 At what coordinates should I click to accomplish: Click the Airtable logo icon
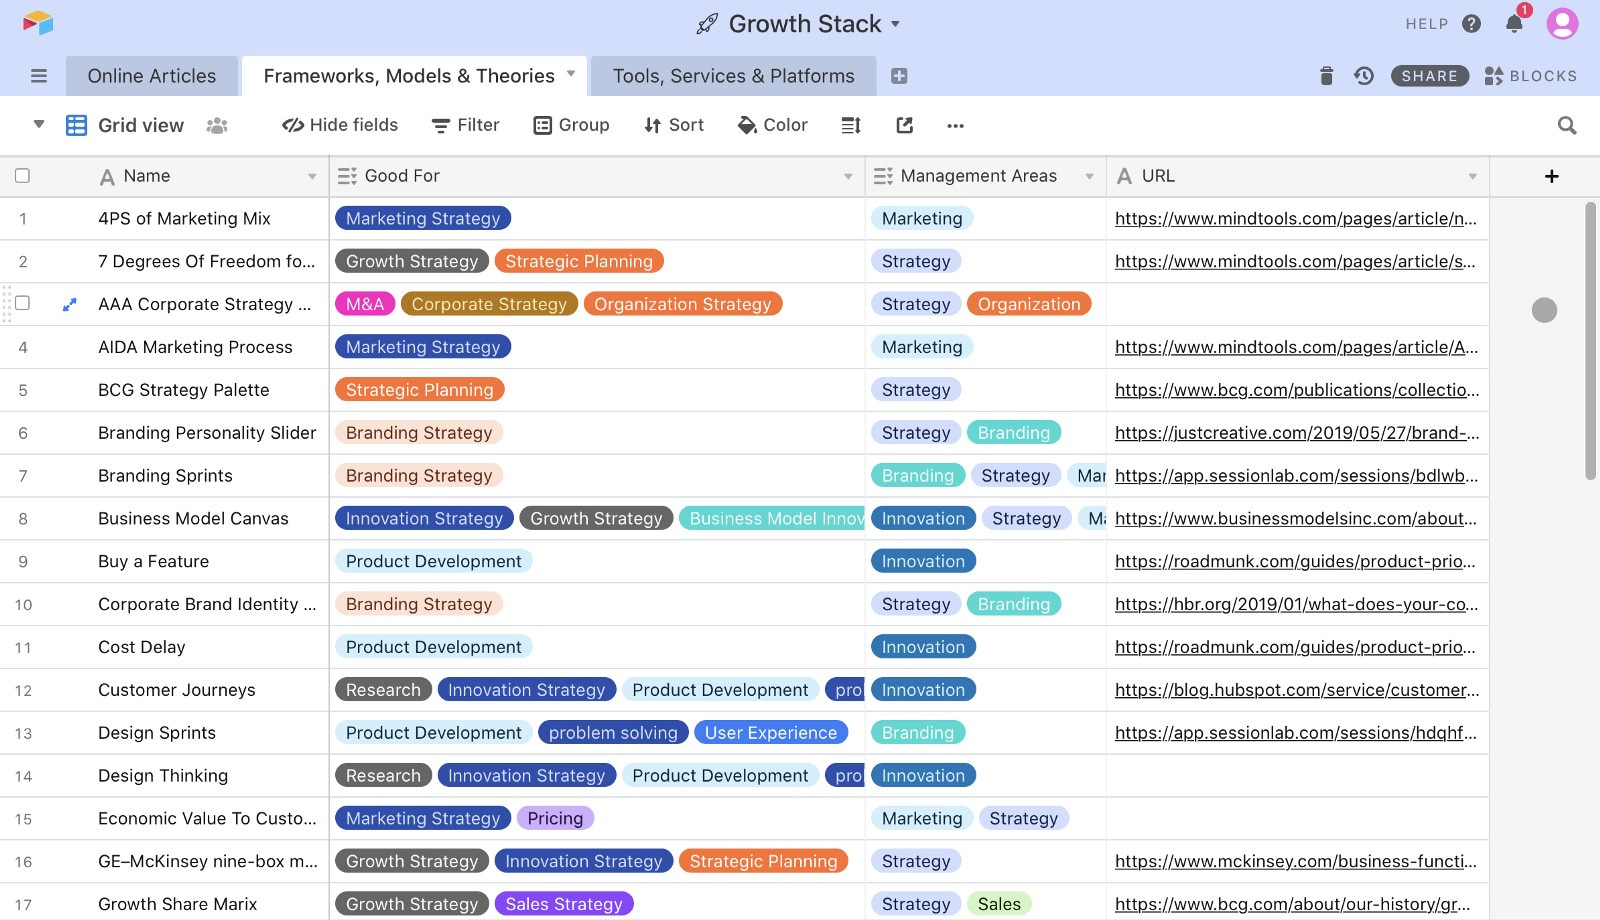[x=38, y=23]
